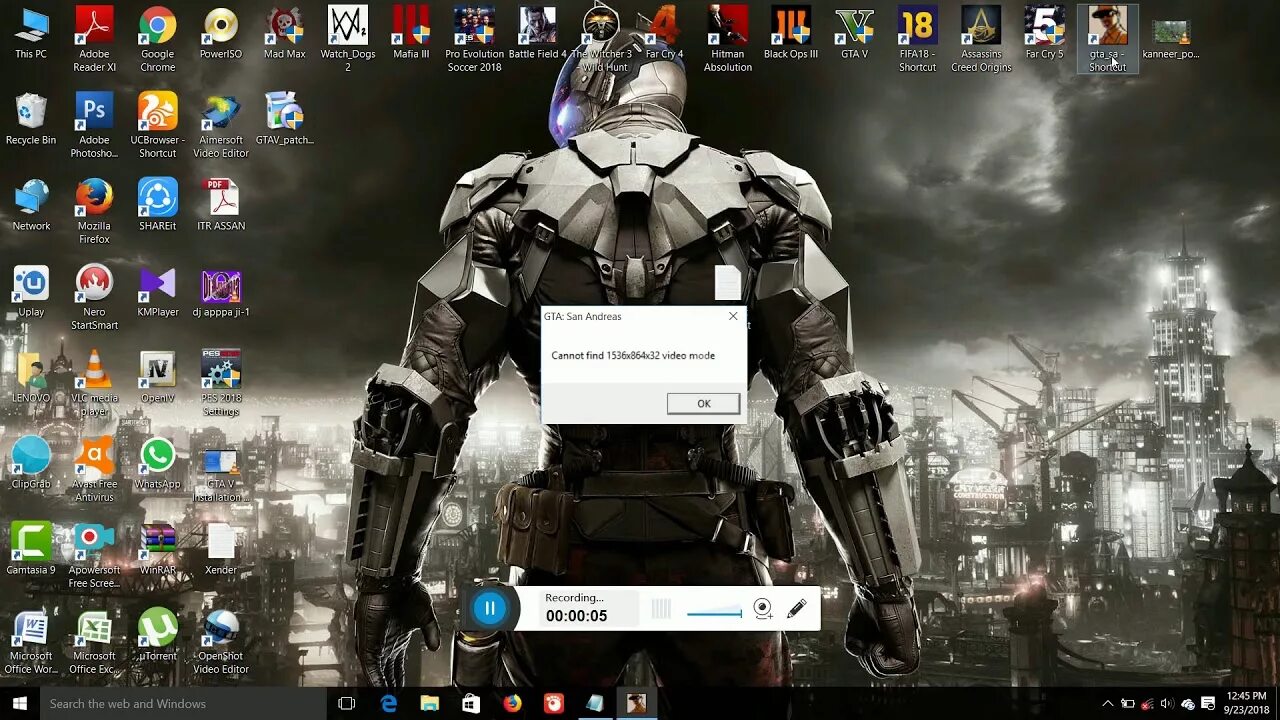Open Task View from the taskbar
Screen dimensions: 1280x720
(347, 703)
